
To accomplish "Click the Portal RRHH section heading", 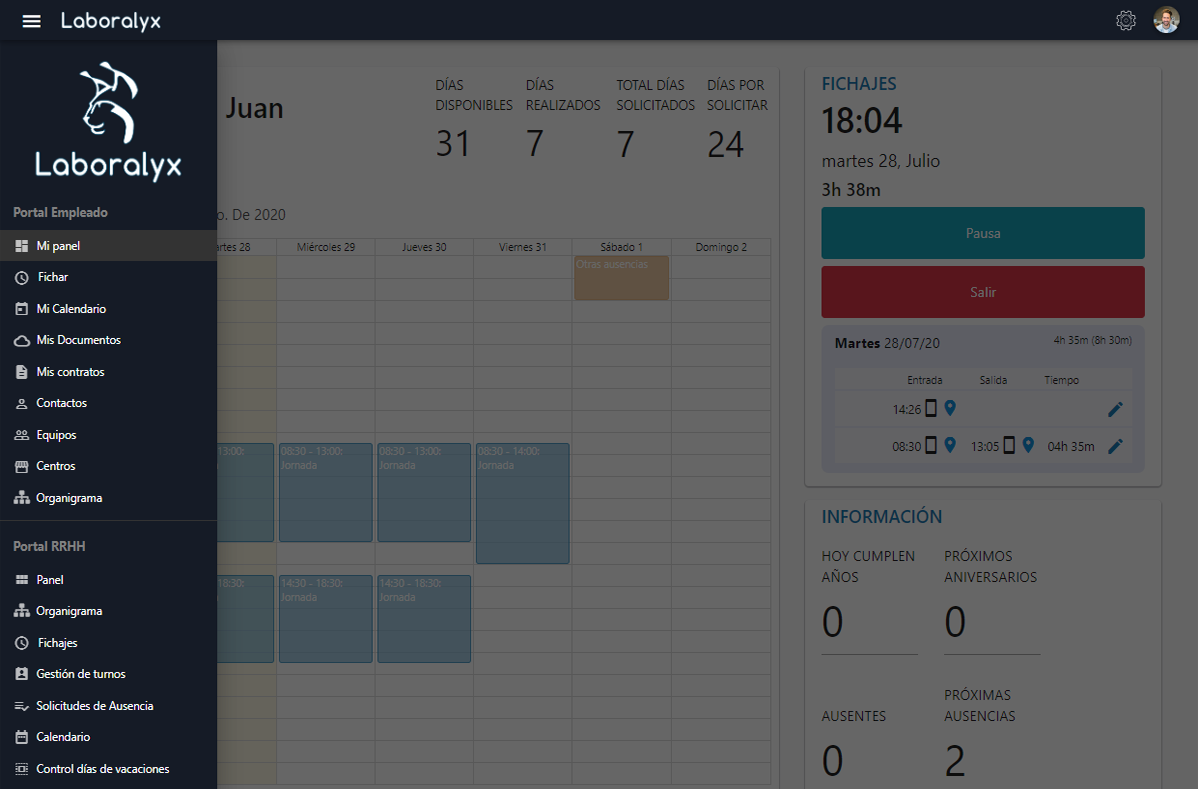I will [49, 546].
